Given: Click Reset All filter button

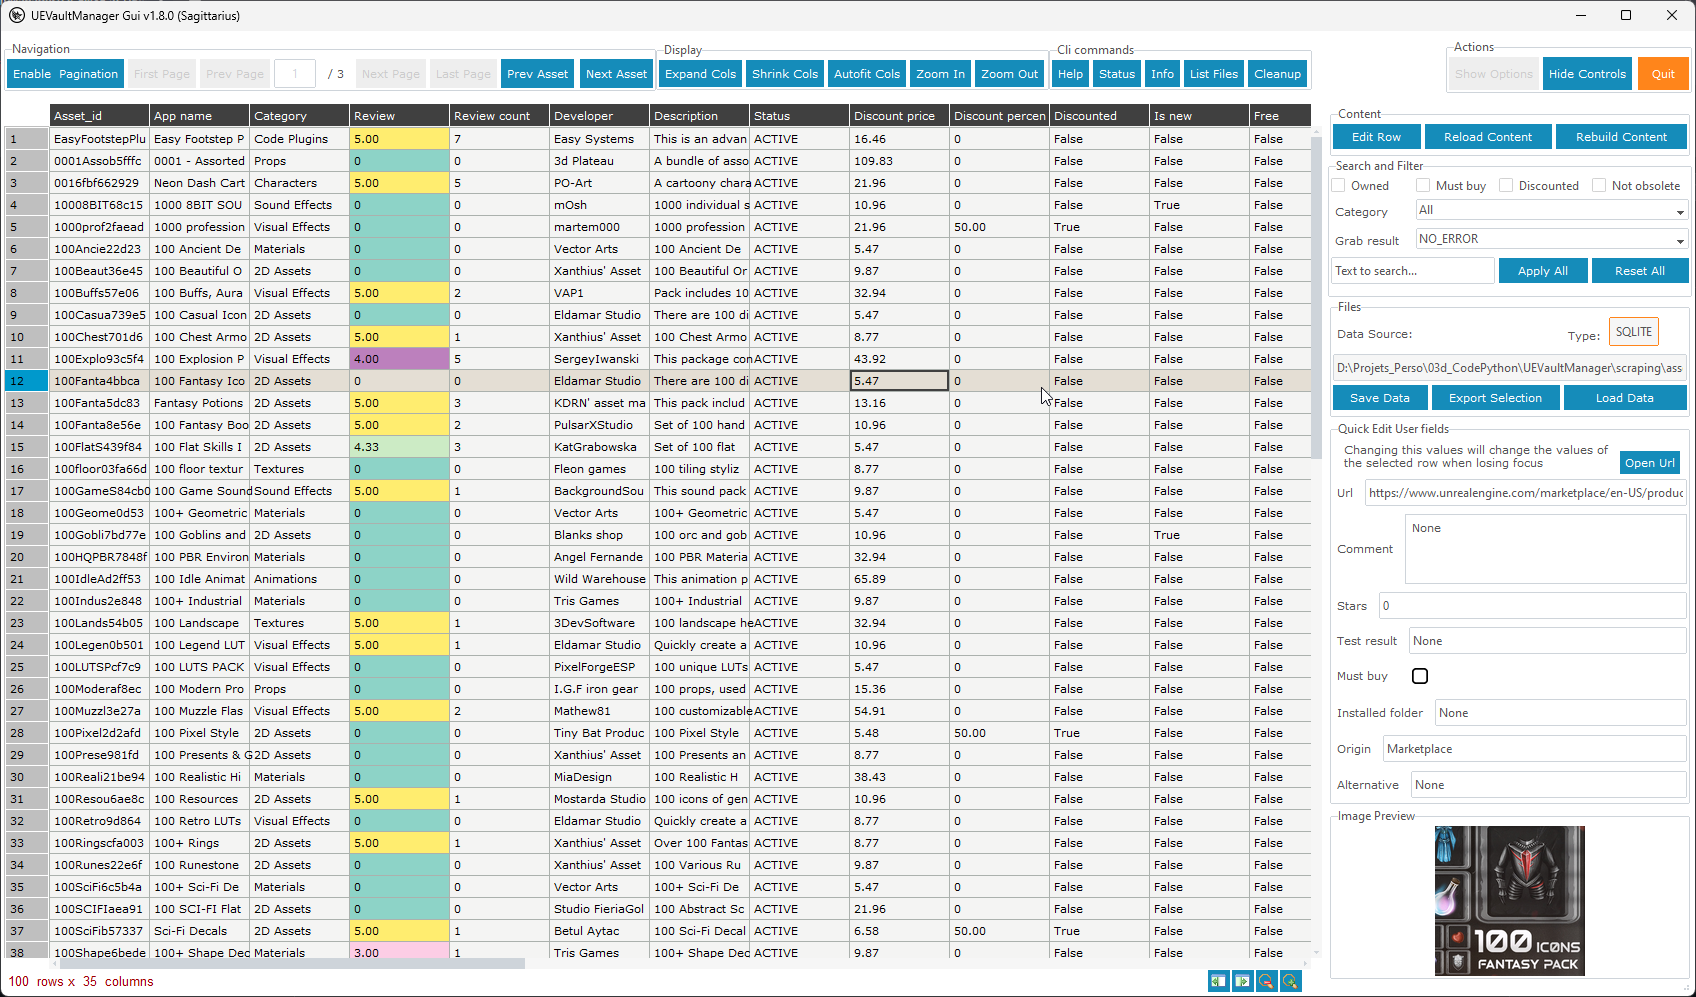Looking at the screenshot, I should [1640, 271].
